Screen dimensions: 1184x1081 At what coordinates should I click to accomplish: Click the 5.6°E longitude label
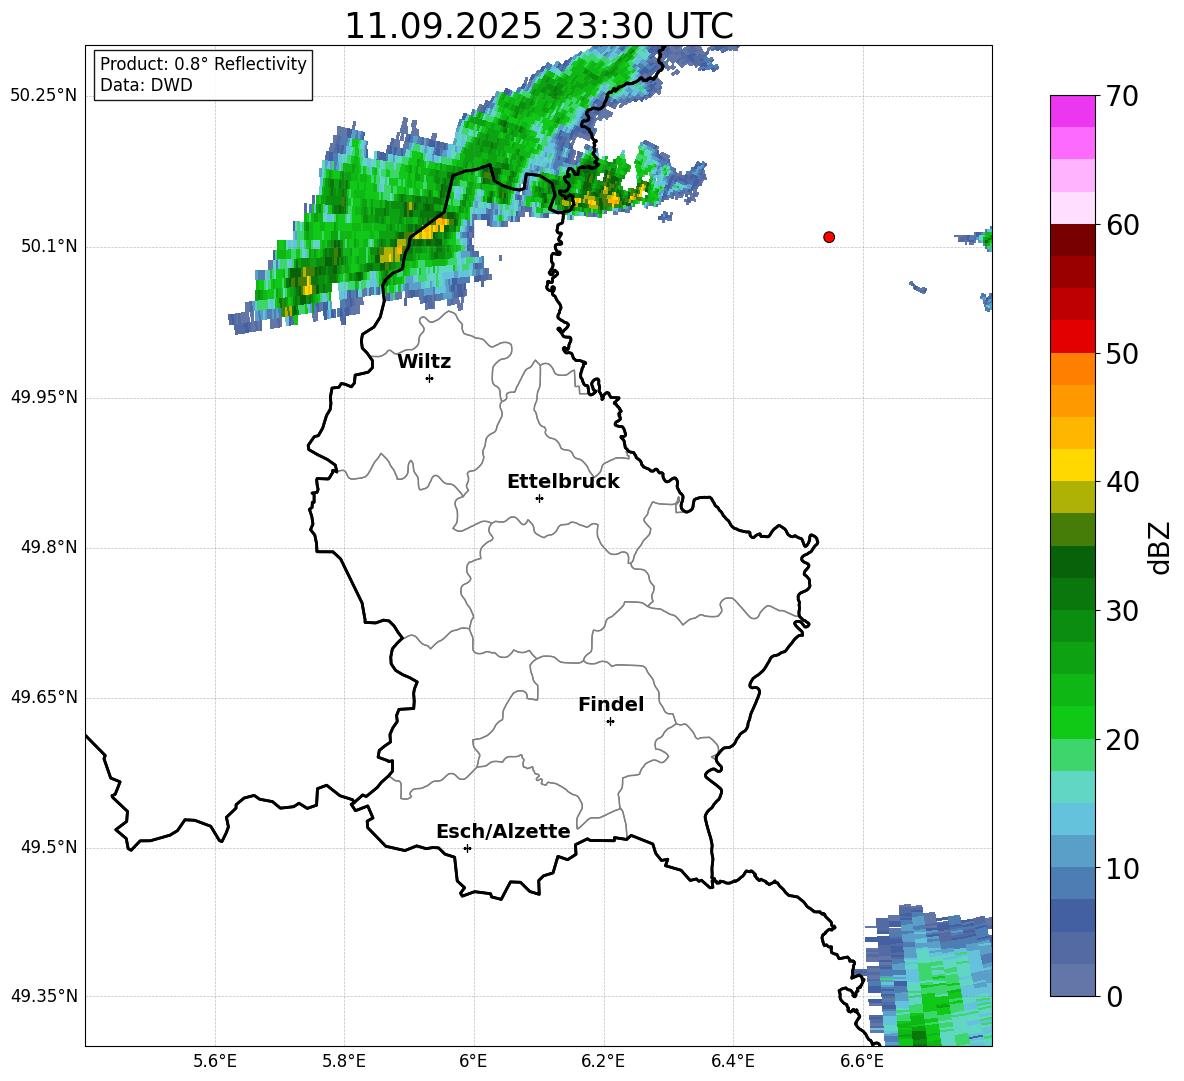(215, 1061)
